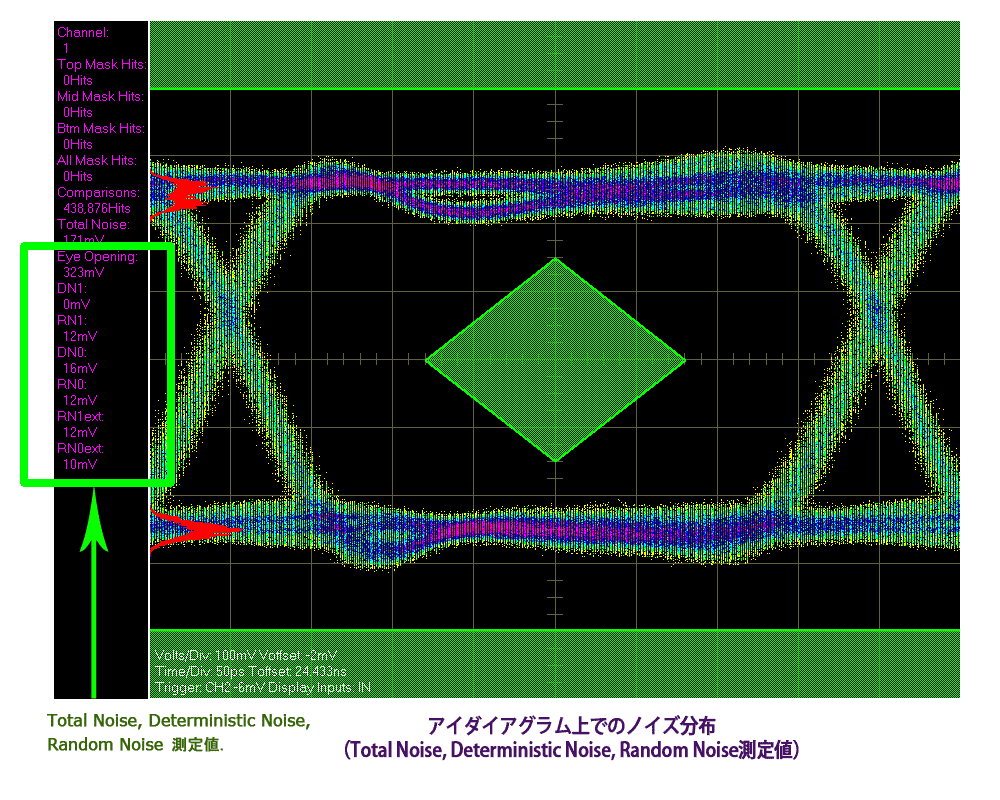Click the All Mask Hits readout

(x=97, y=161)
